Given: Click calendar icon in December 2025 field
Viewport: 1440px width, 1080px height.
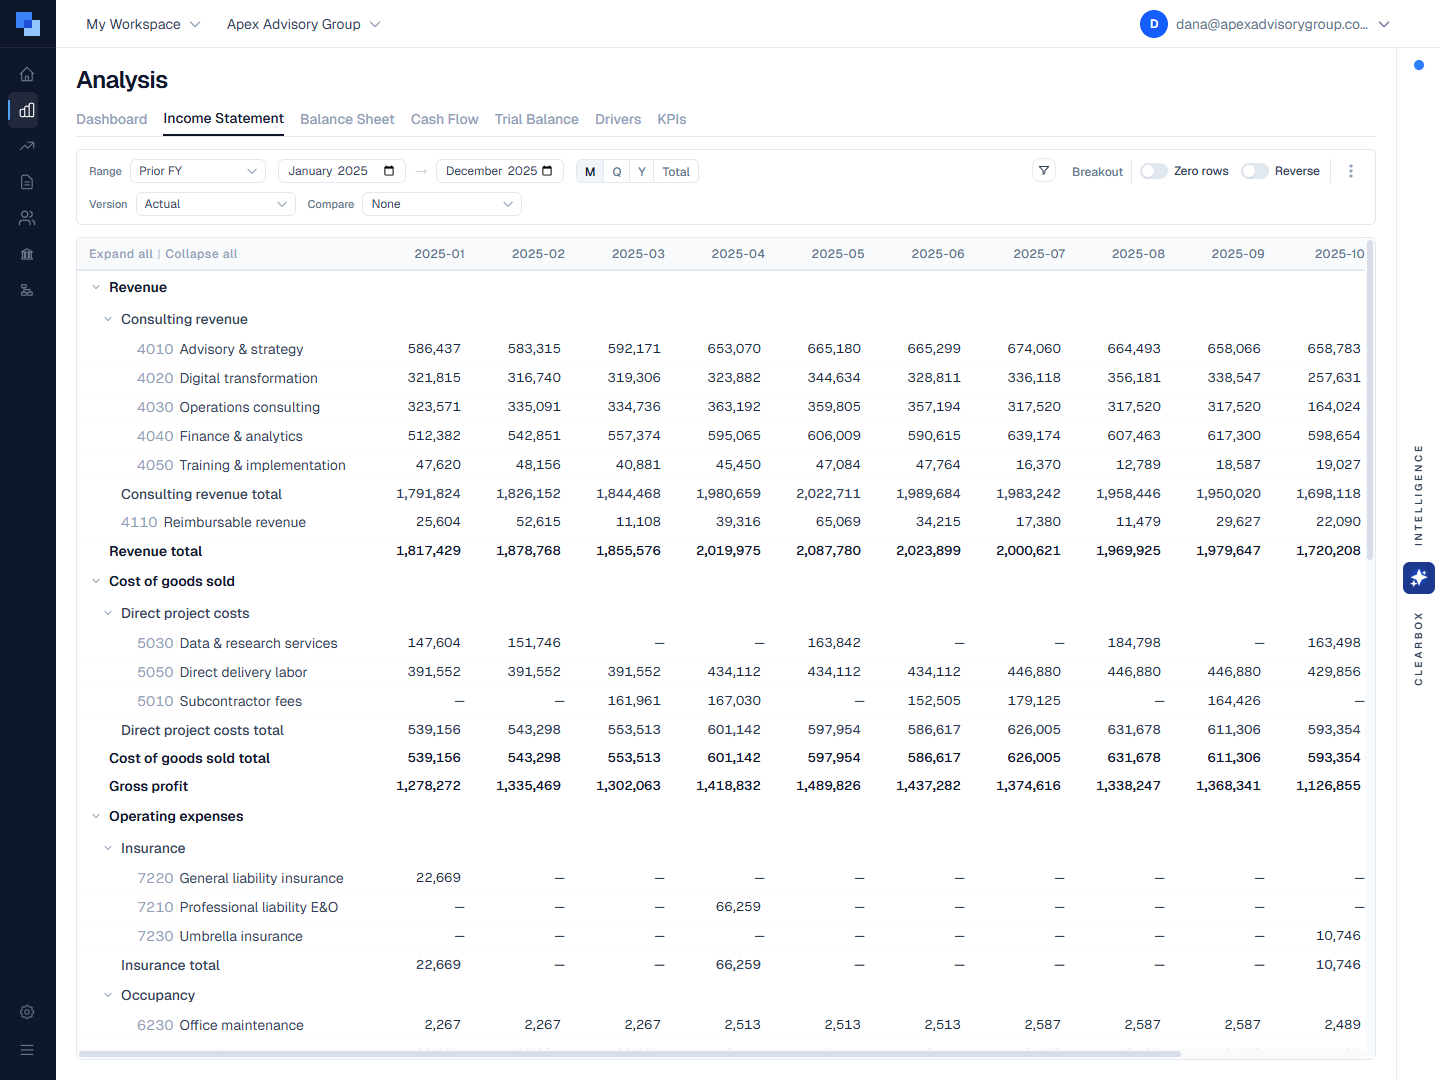Looking at the screenshot, I should (x=547, y=171).
